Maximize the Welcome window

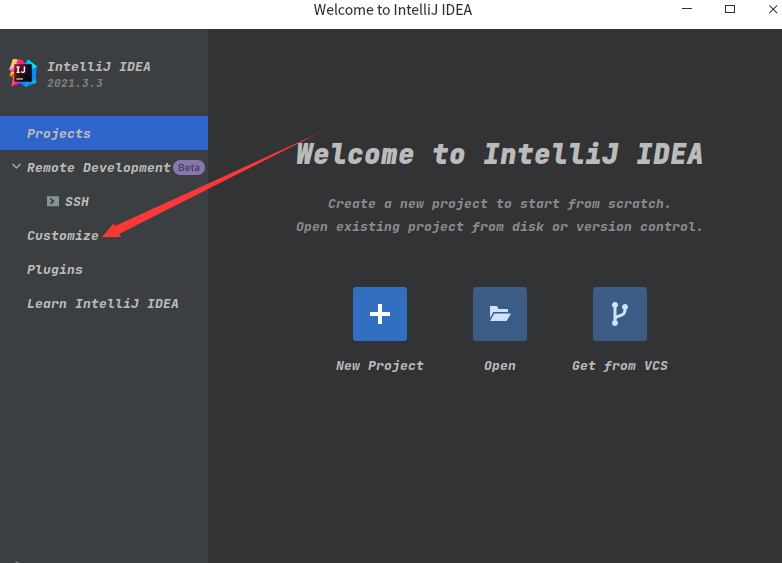tap(730, 9)
